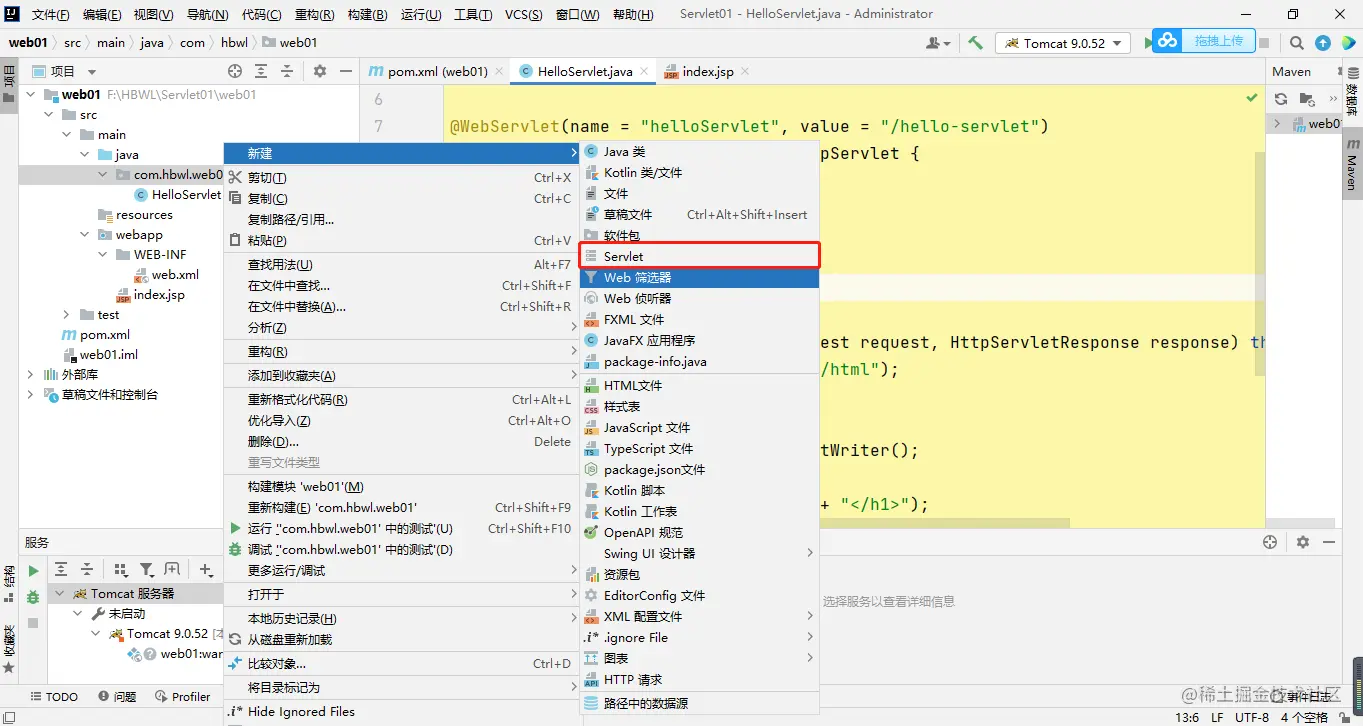Hide the project panel with minus icon

[346, 71]
